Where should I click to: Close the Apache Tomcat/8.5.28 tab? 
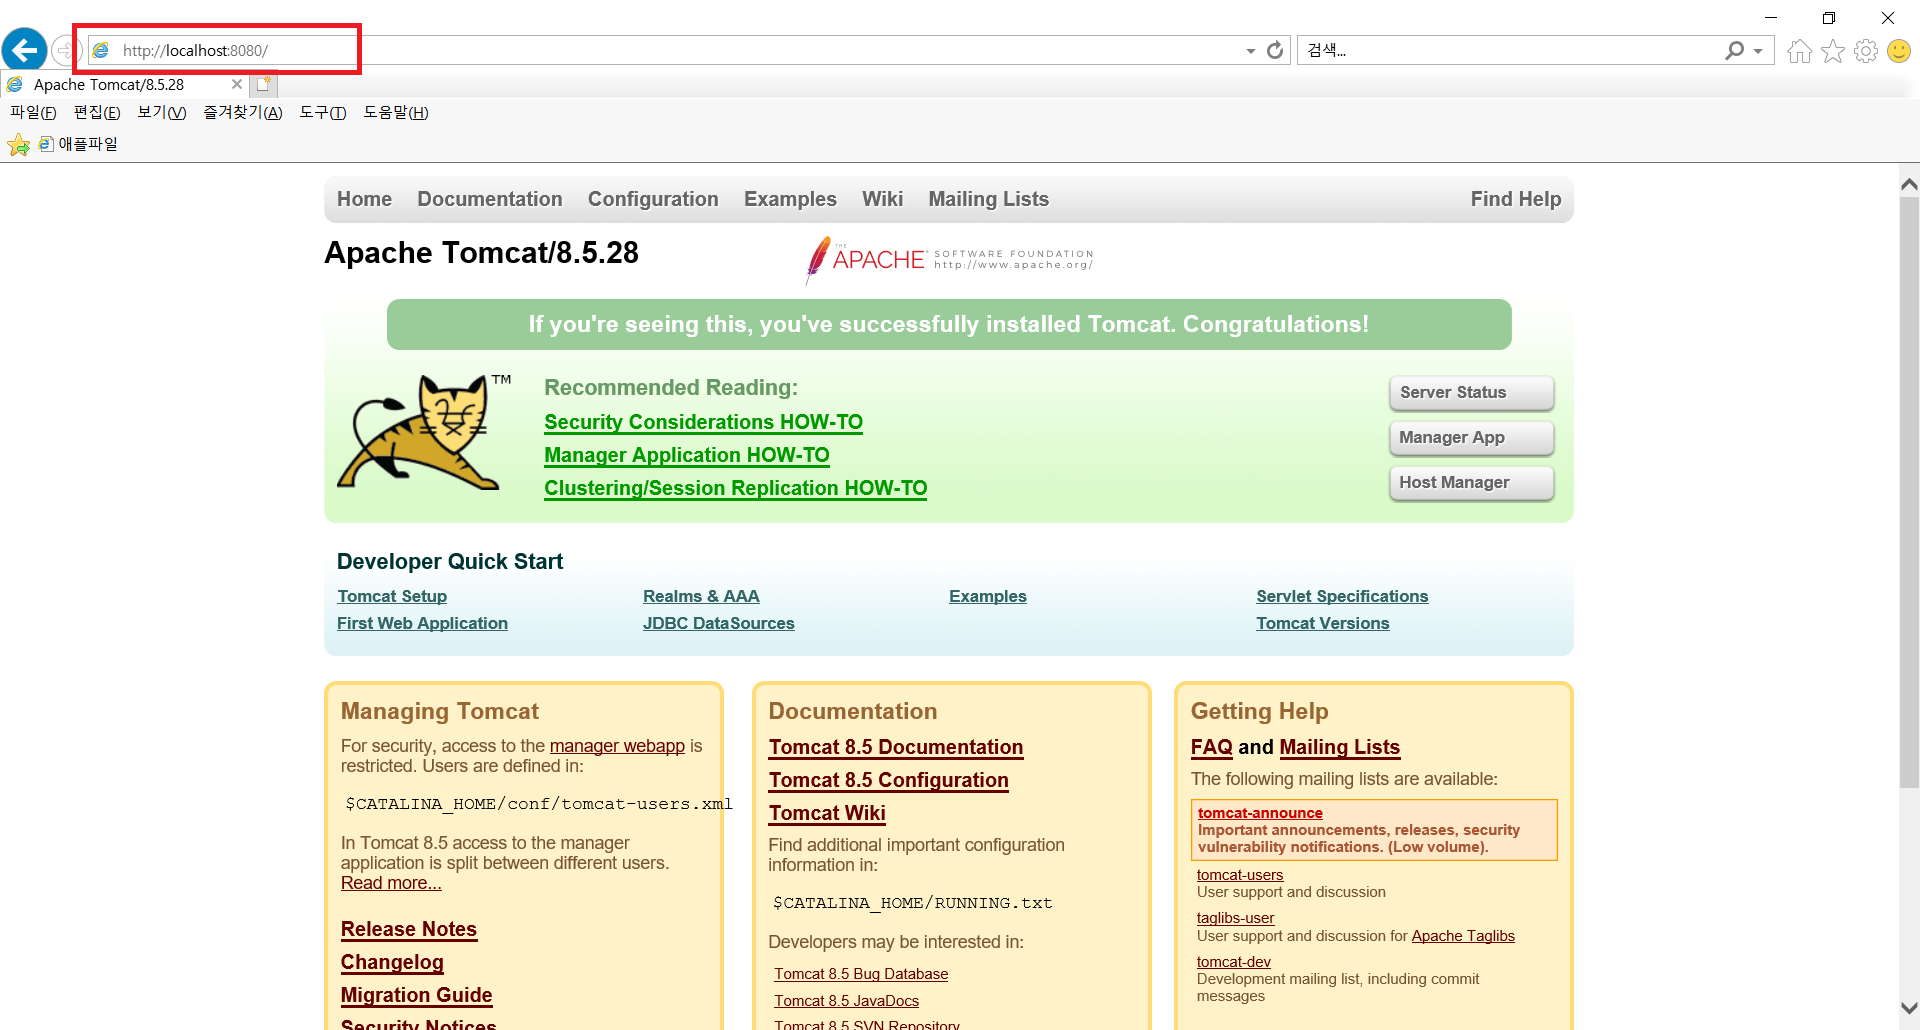tap(237, 85)
